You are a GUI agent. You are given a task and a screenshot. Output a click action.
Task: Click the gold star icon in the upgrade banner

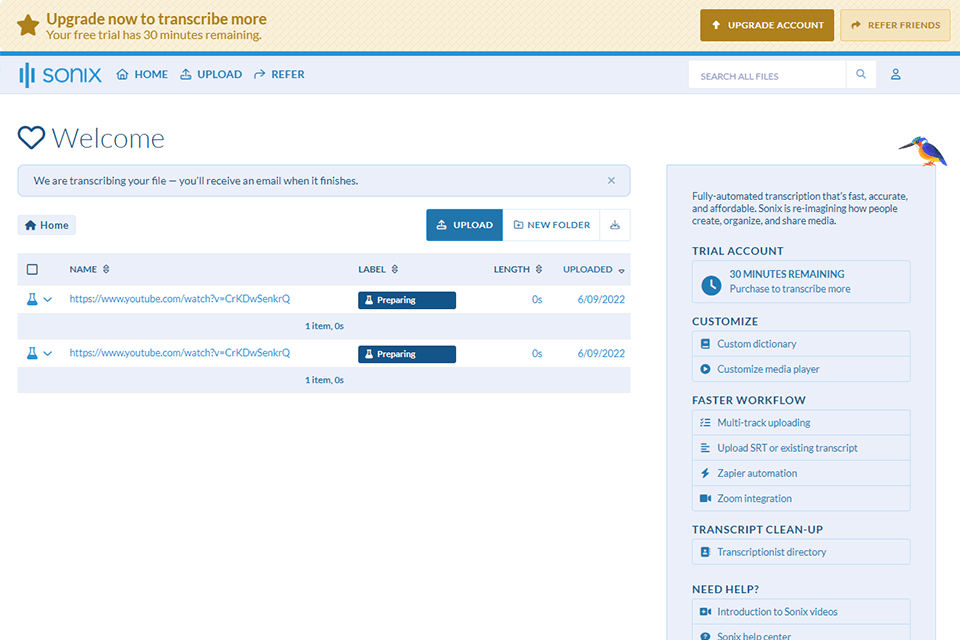coord(28,26)
